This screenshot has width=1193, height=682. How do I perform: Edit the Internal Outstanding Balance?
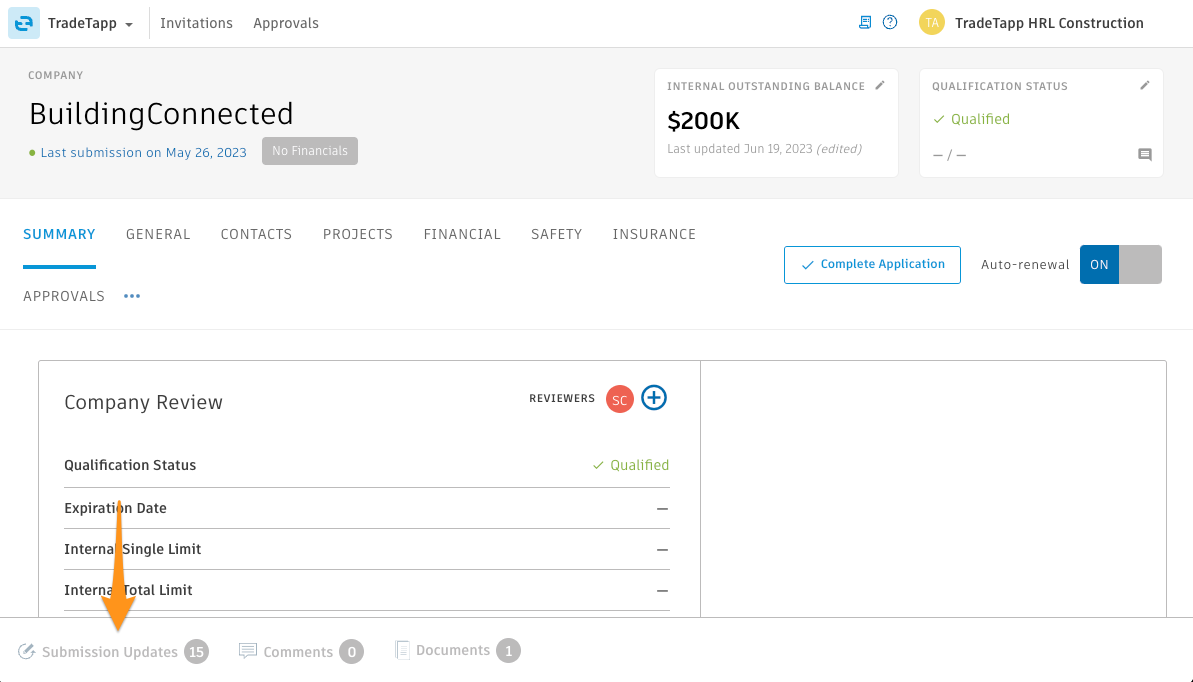(x=880, y=85)
